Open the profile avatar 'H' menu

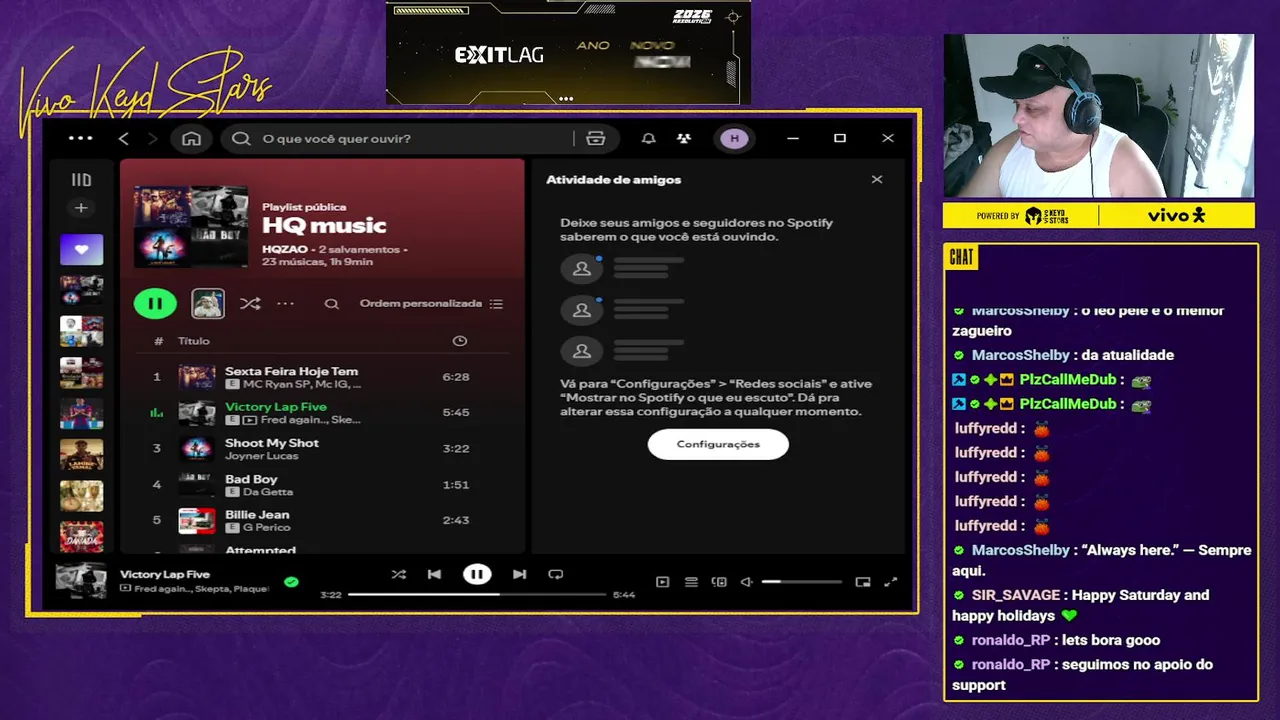[x=735, y=138]
